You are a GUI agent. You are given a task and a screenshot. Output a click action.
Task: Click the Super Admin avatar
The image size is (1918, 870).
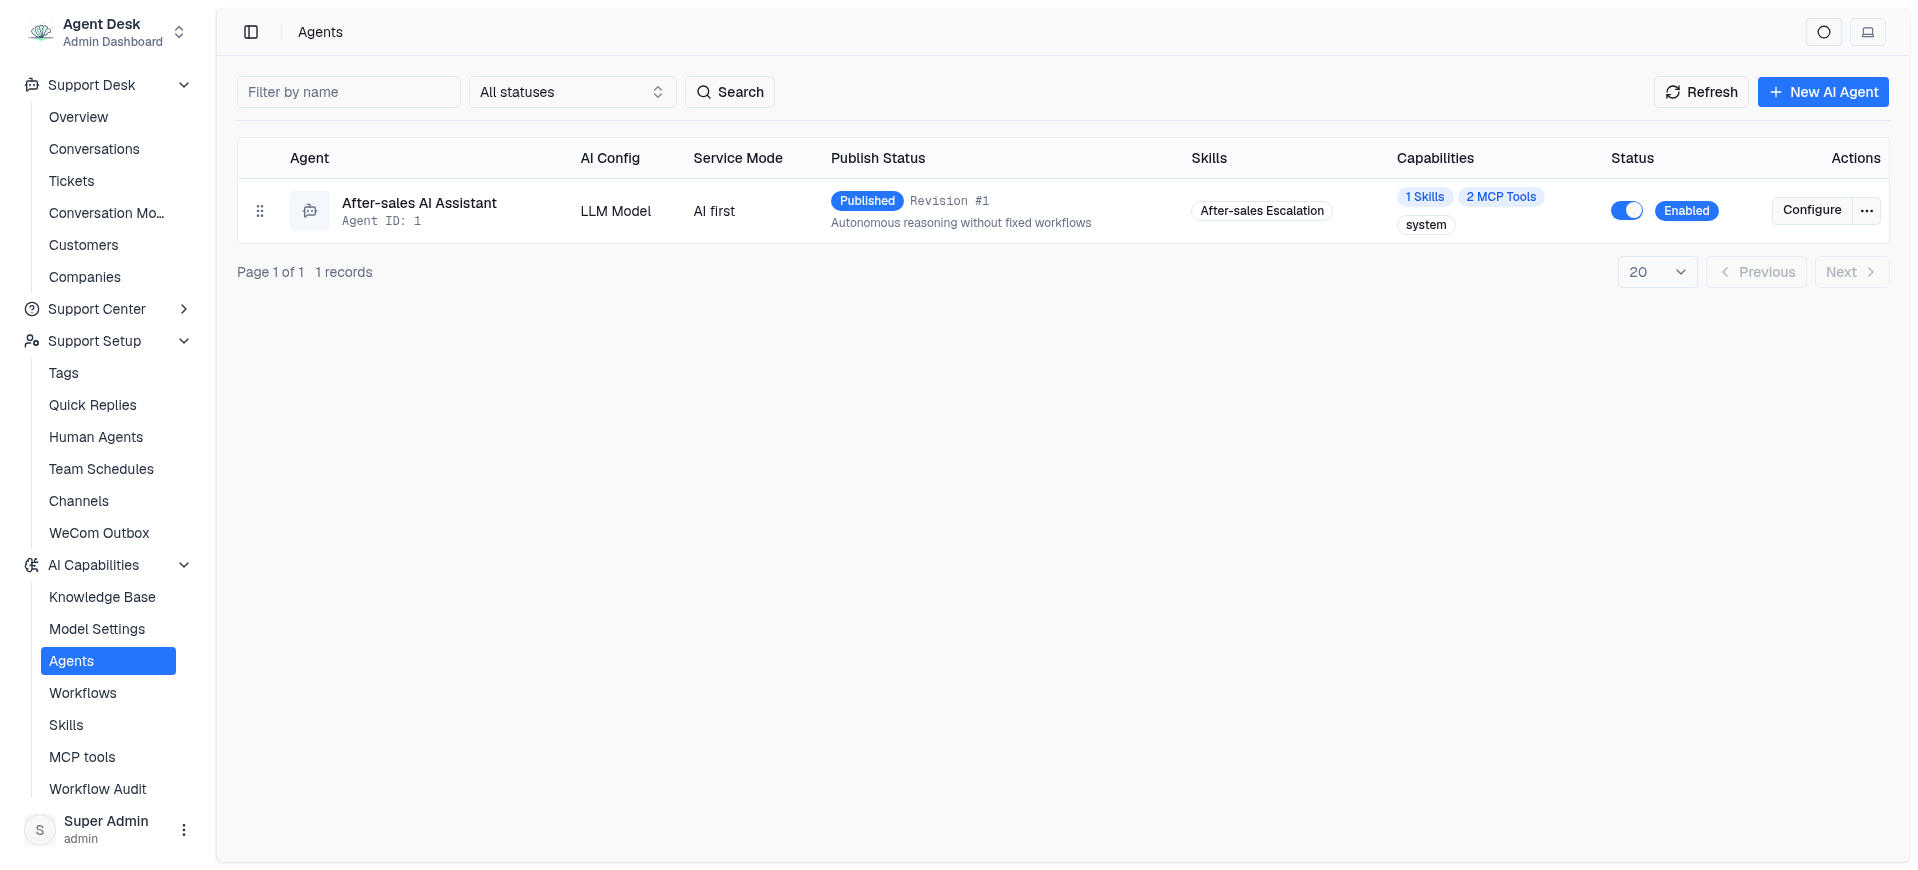40,830
